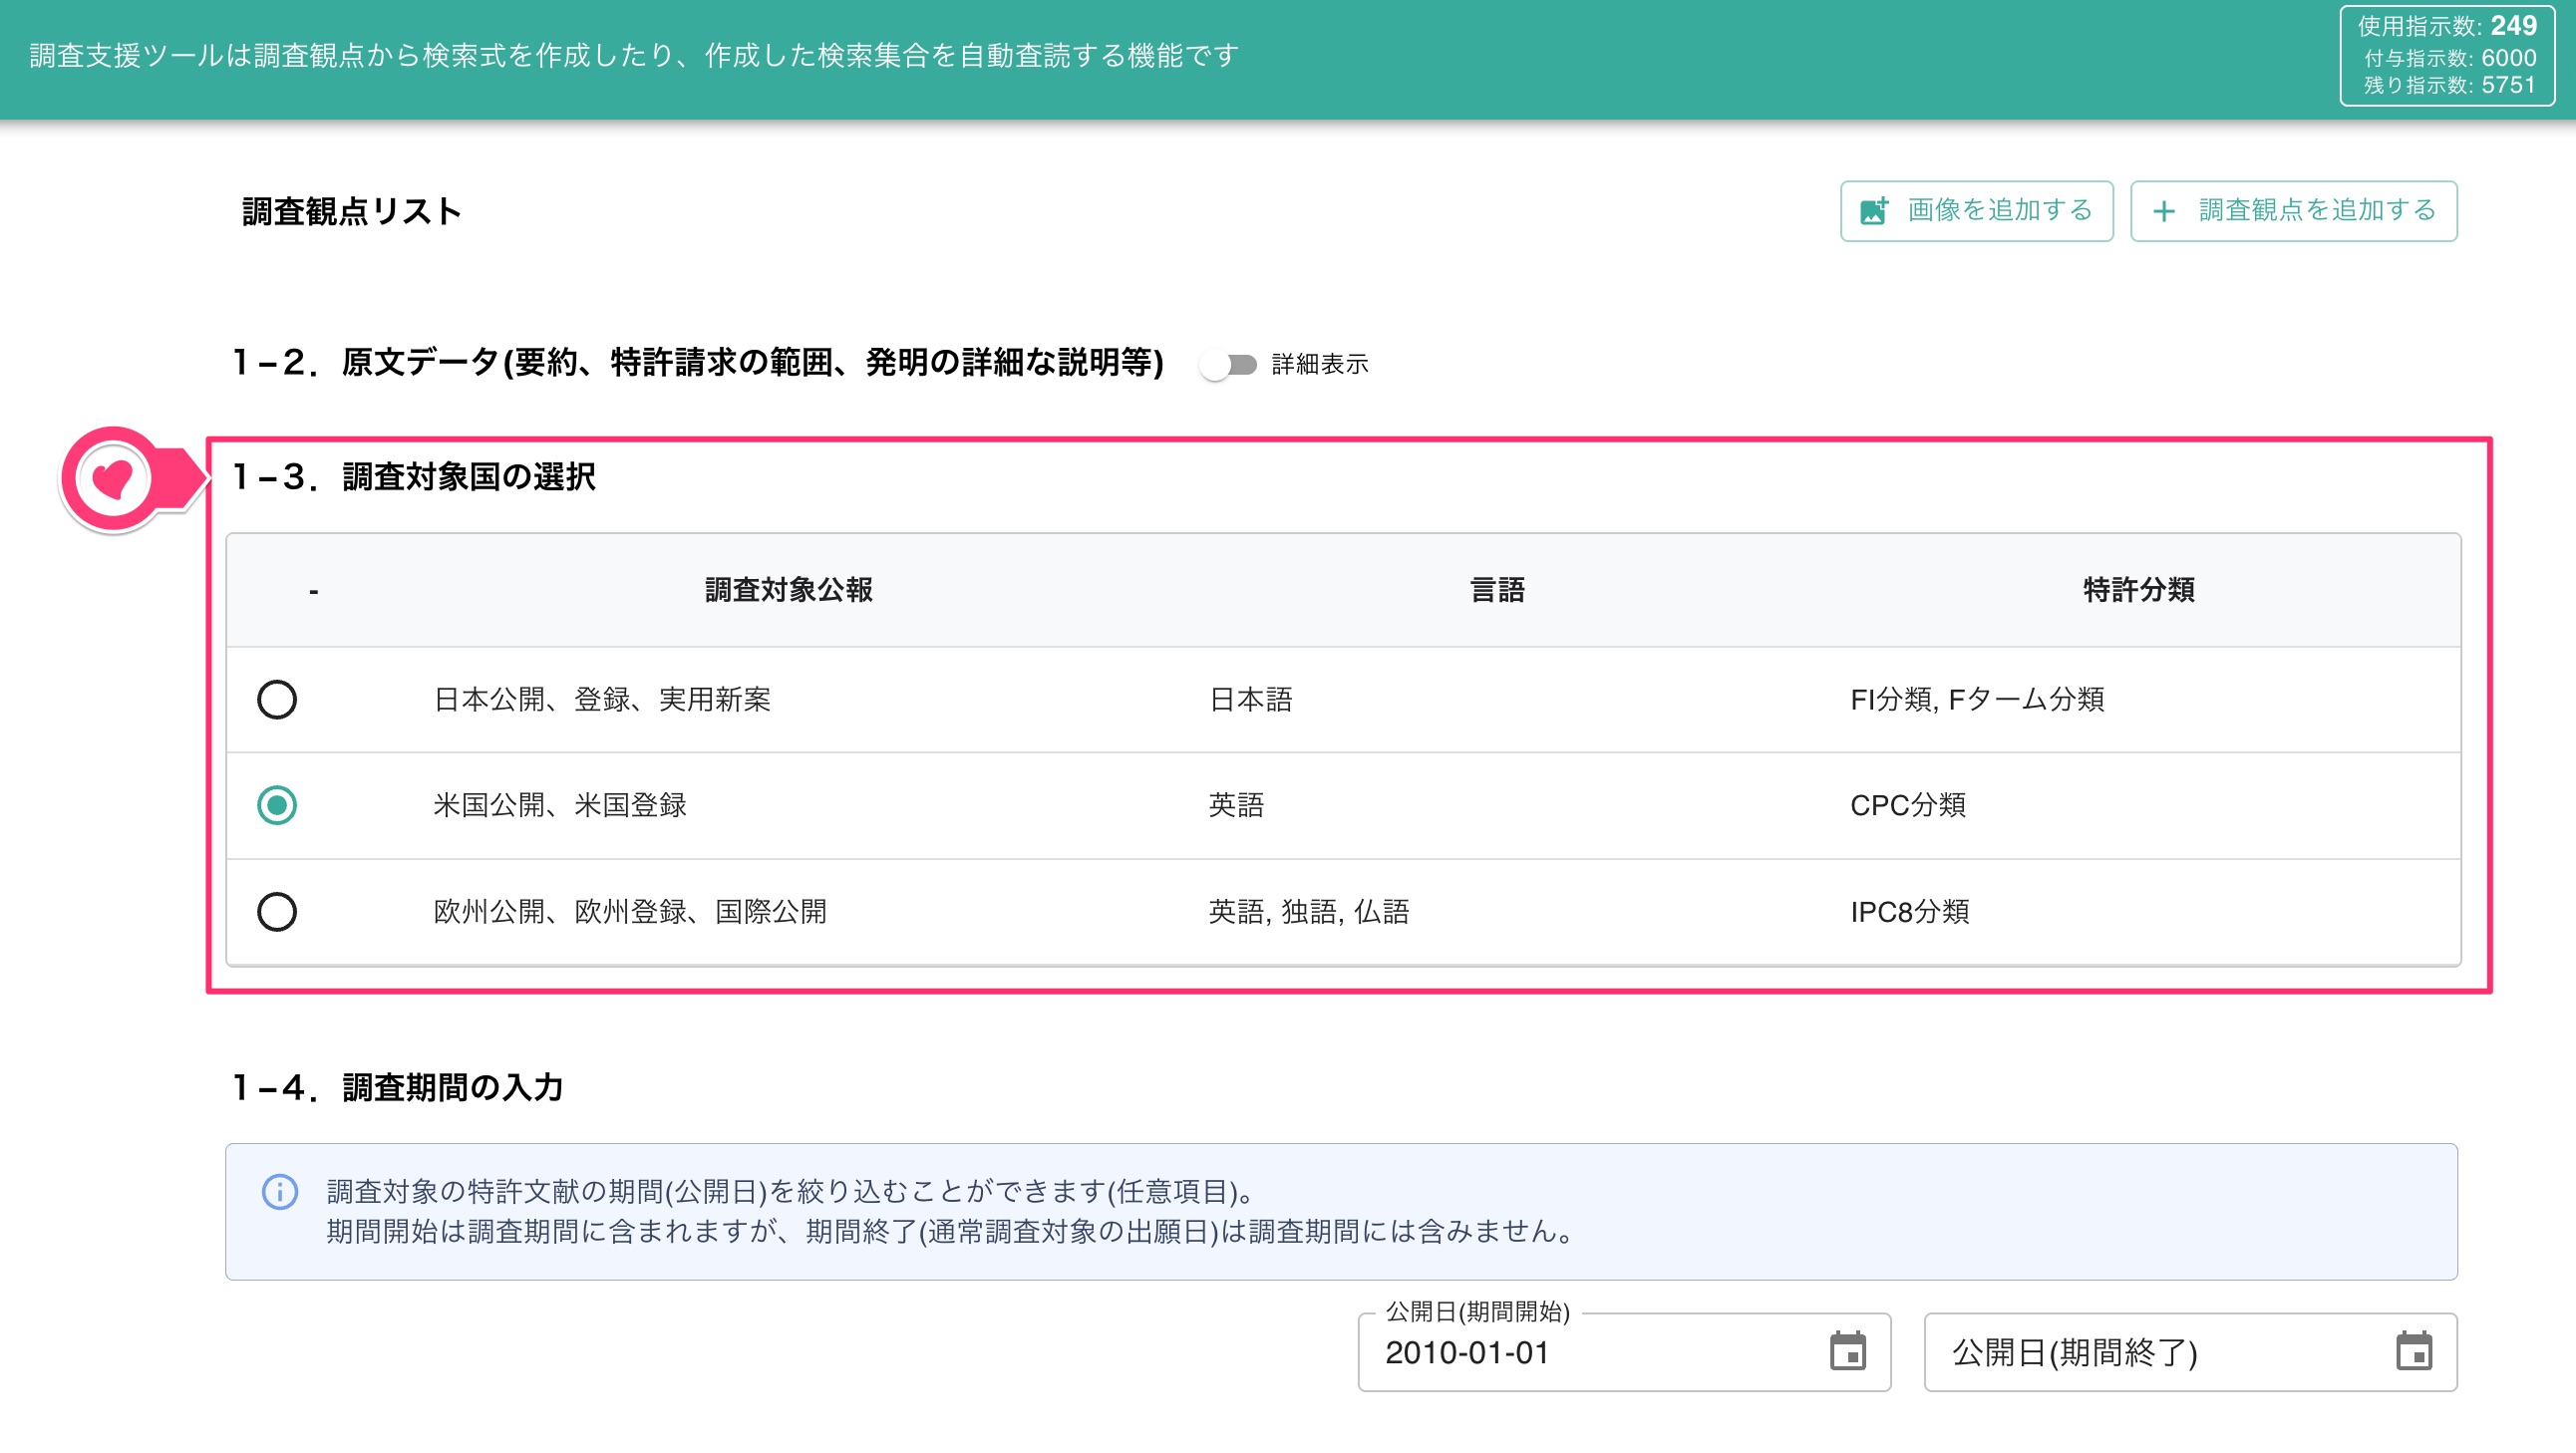Screen dimensions: 2576x1453
Task: Click the 英語 cell in US row
Action: tap(1236, 805)
